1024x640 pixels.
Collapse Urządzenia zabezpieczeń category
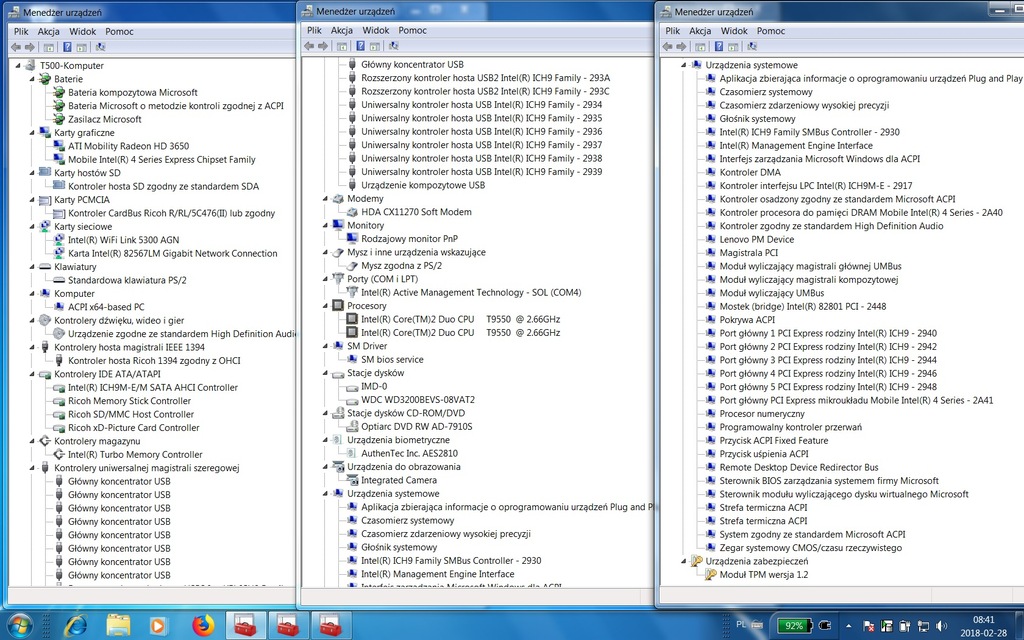click(683, 561)
